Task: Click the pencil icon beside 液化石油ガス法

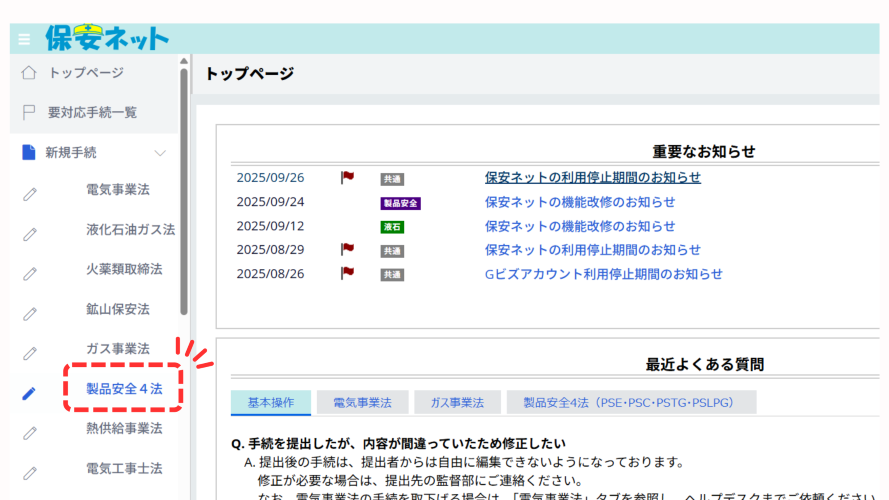Action: (x=29, y=233)
